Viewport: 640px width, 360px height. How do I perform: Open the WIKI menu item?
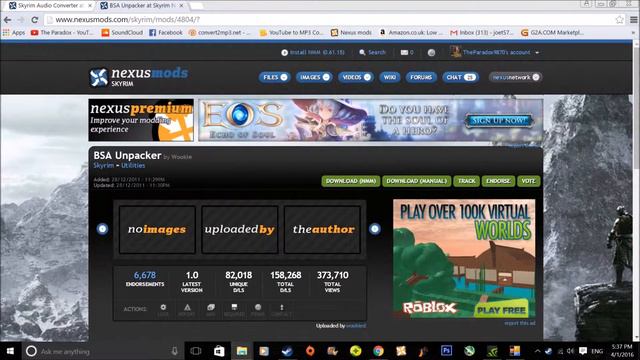(x=390, y=77)
